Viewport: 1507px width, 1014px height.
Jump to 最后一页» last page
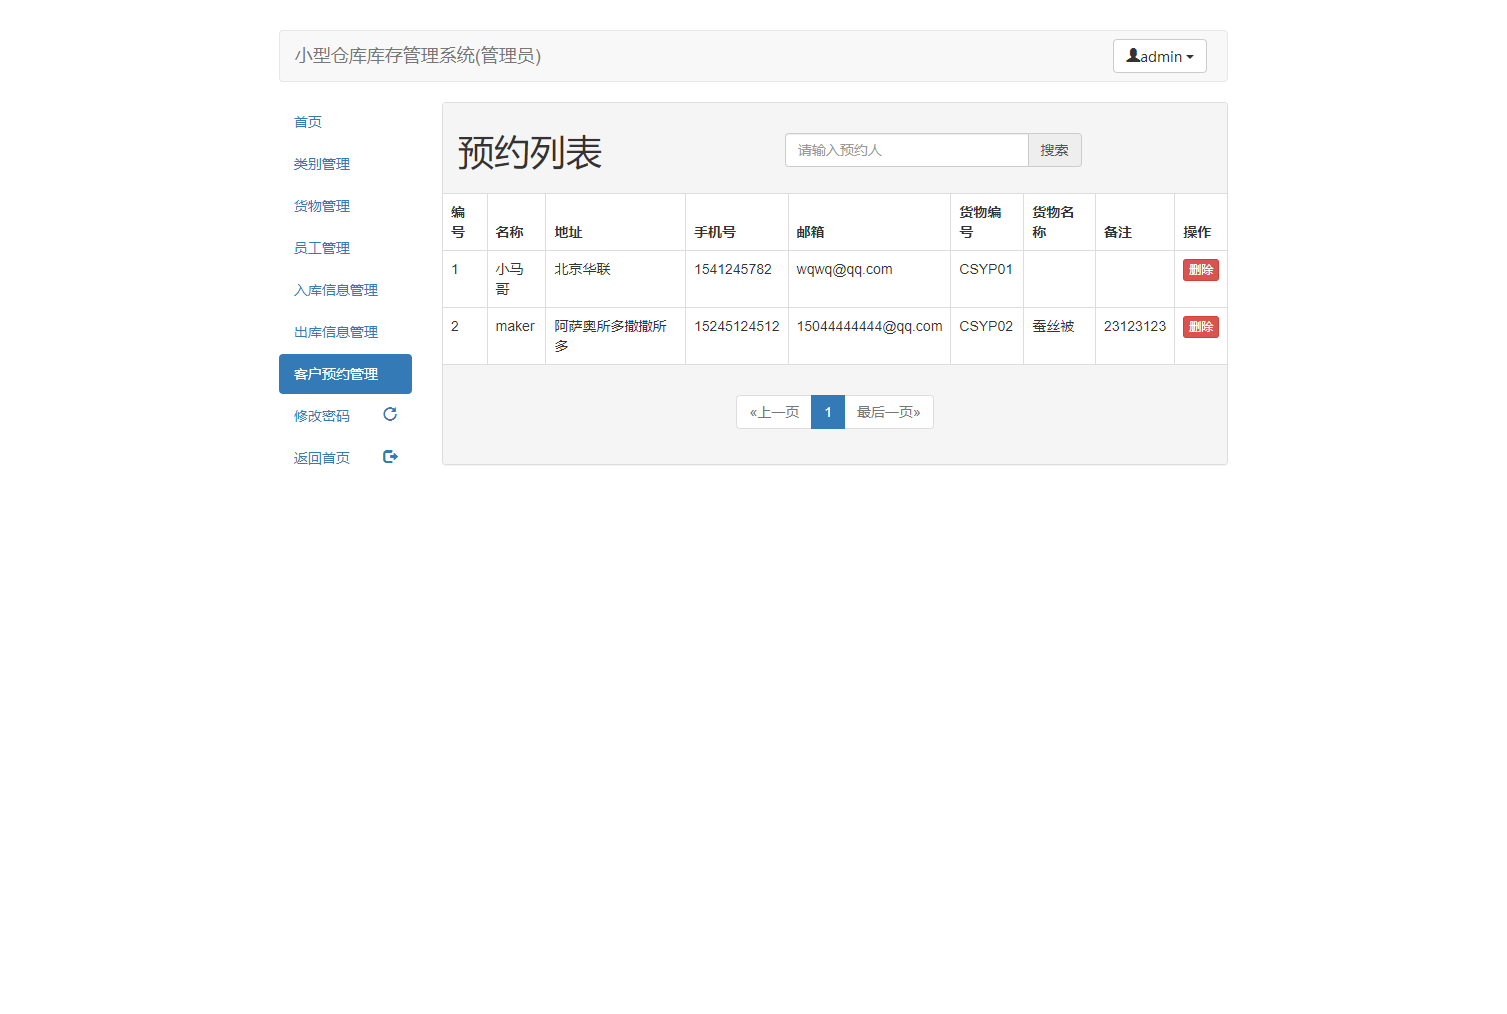[x=888, y=412]
